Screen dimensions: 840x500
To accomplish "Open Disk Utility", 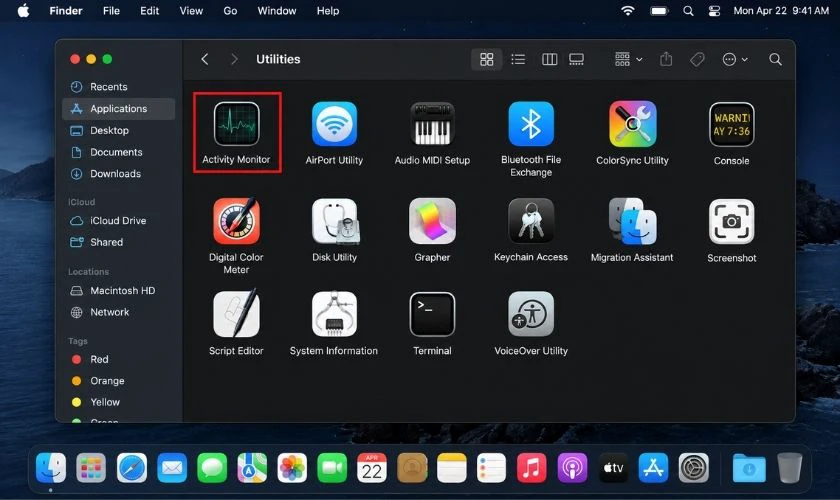I will [335, 221].
